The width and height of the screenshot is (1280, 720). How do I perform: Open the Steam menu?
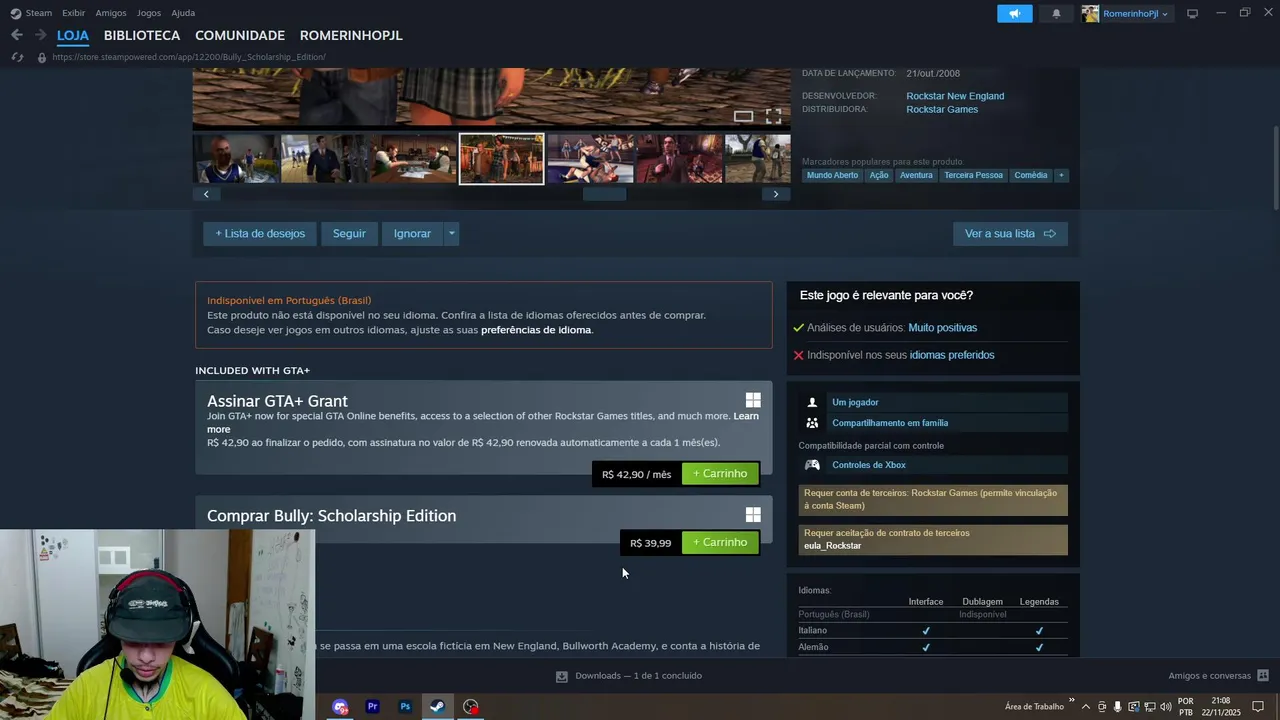(x=39, y=13)
